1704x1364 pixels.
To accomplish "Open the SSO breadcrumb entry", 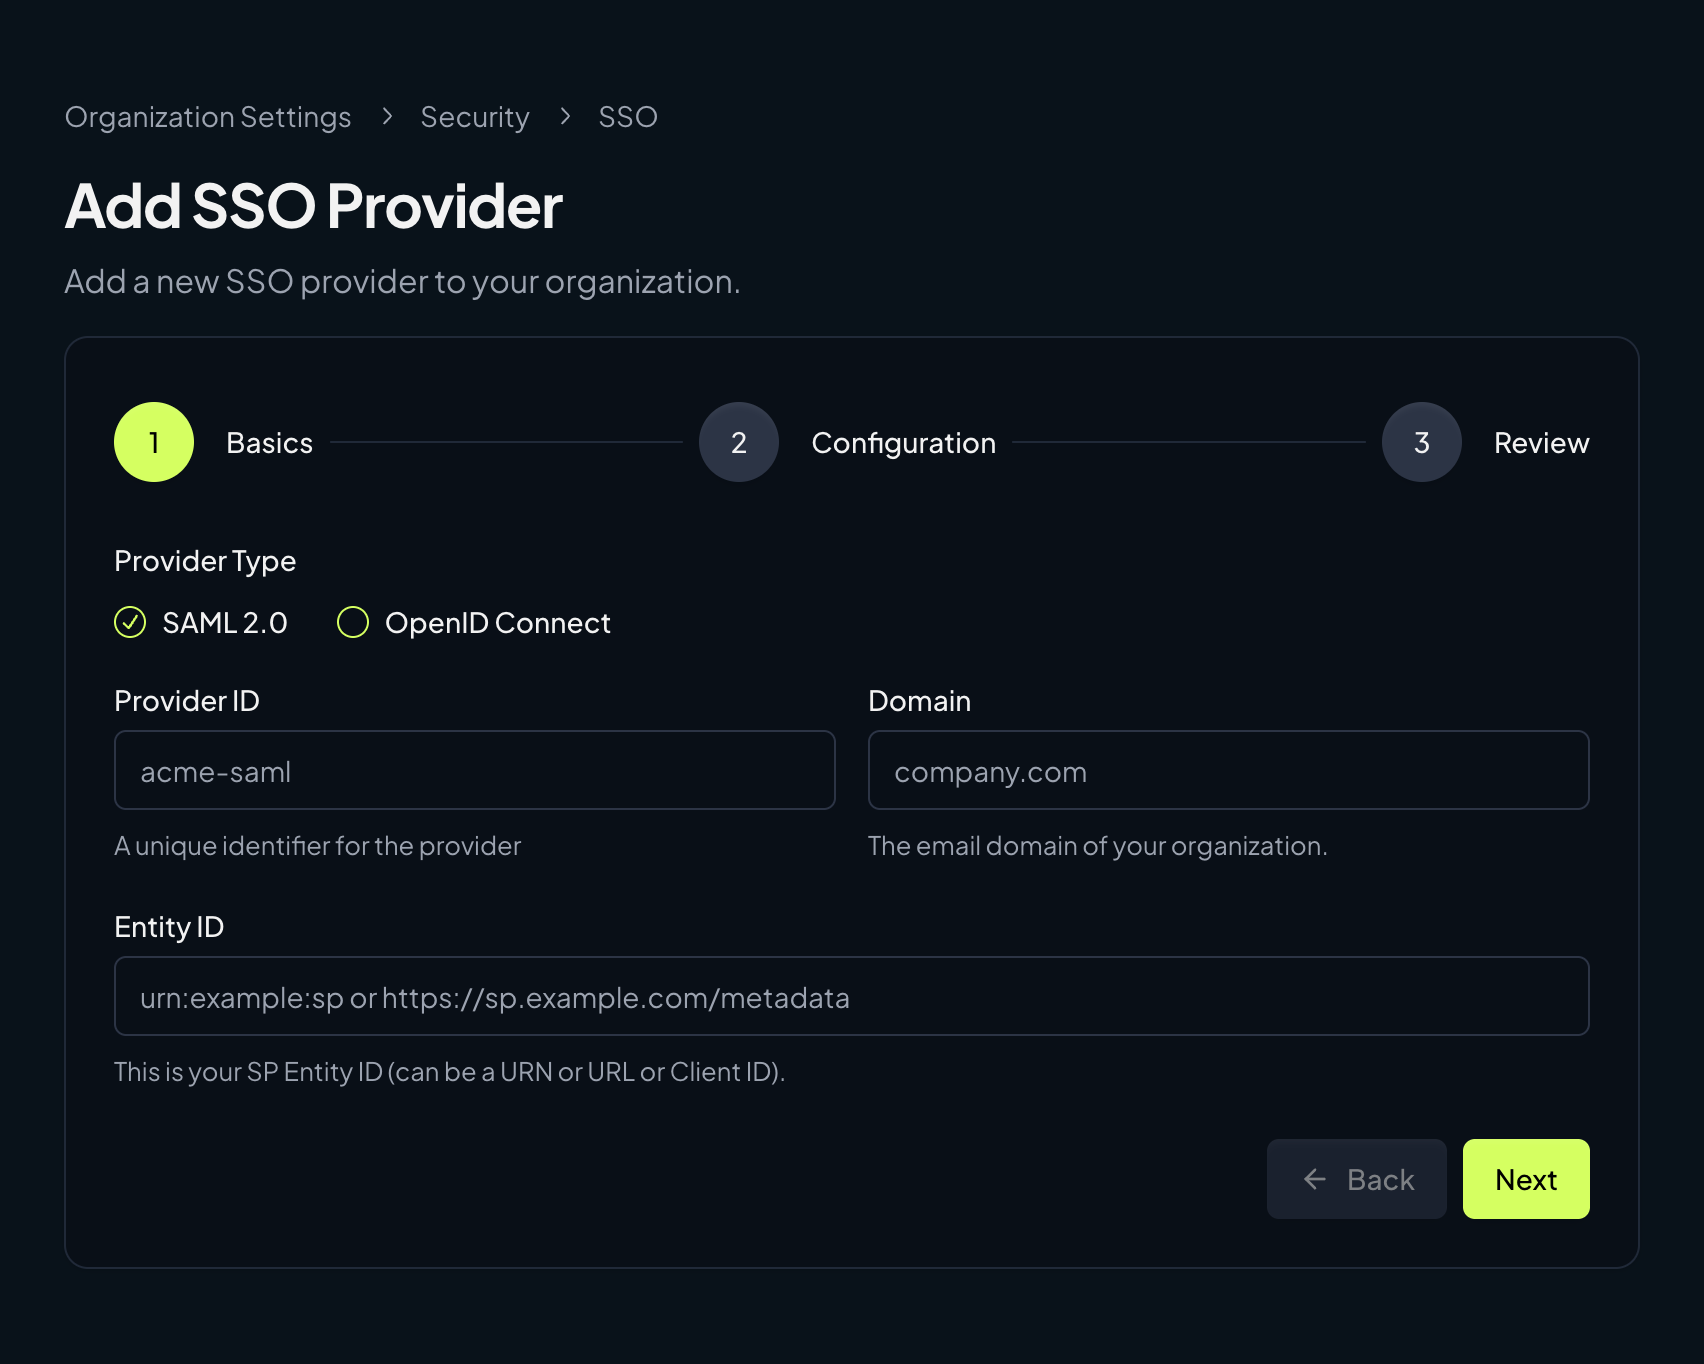I will (x=627, y=117).
